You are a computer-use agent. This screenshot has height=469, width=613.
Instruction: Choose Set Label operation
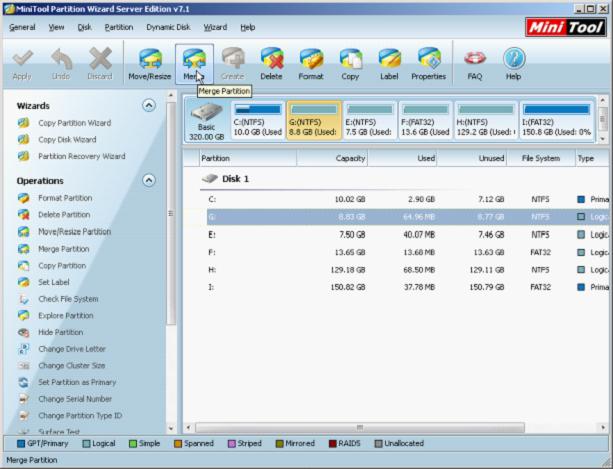(54, 282)
